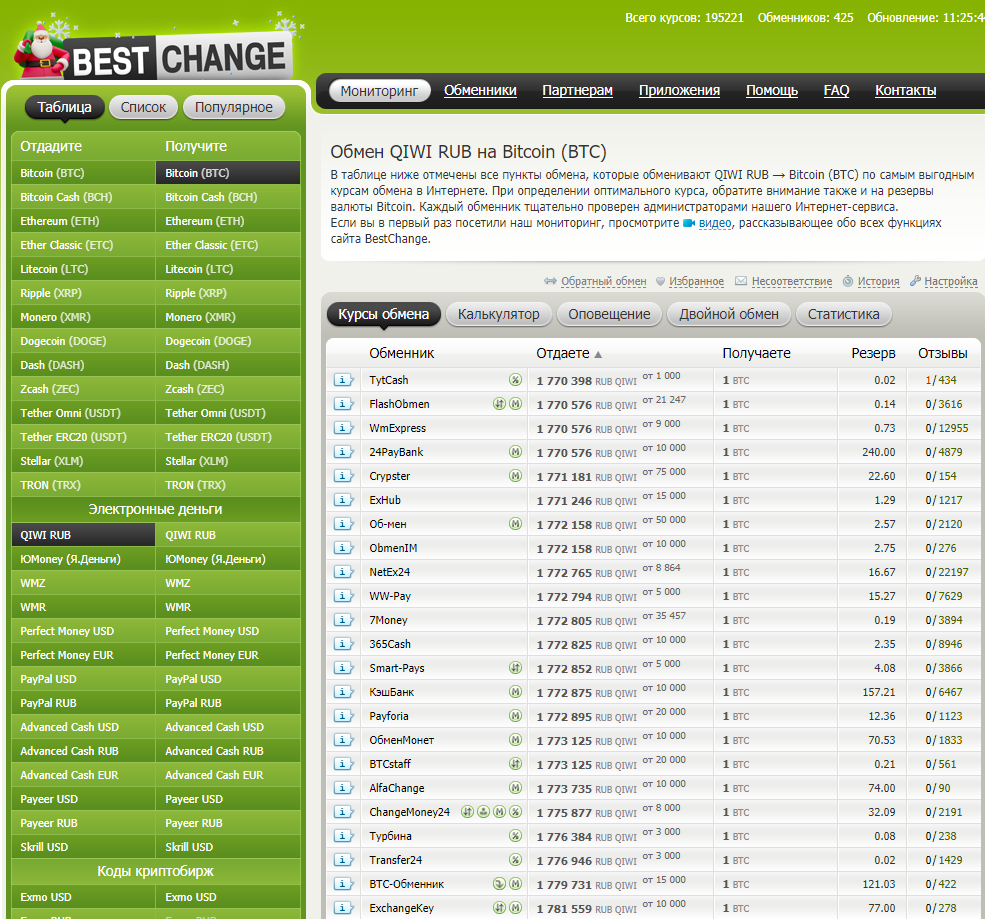
Task: Open the Оповещение tab
Action: 609,314
